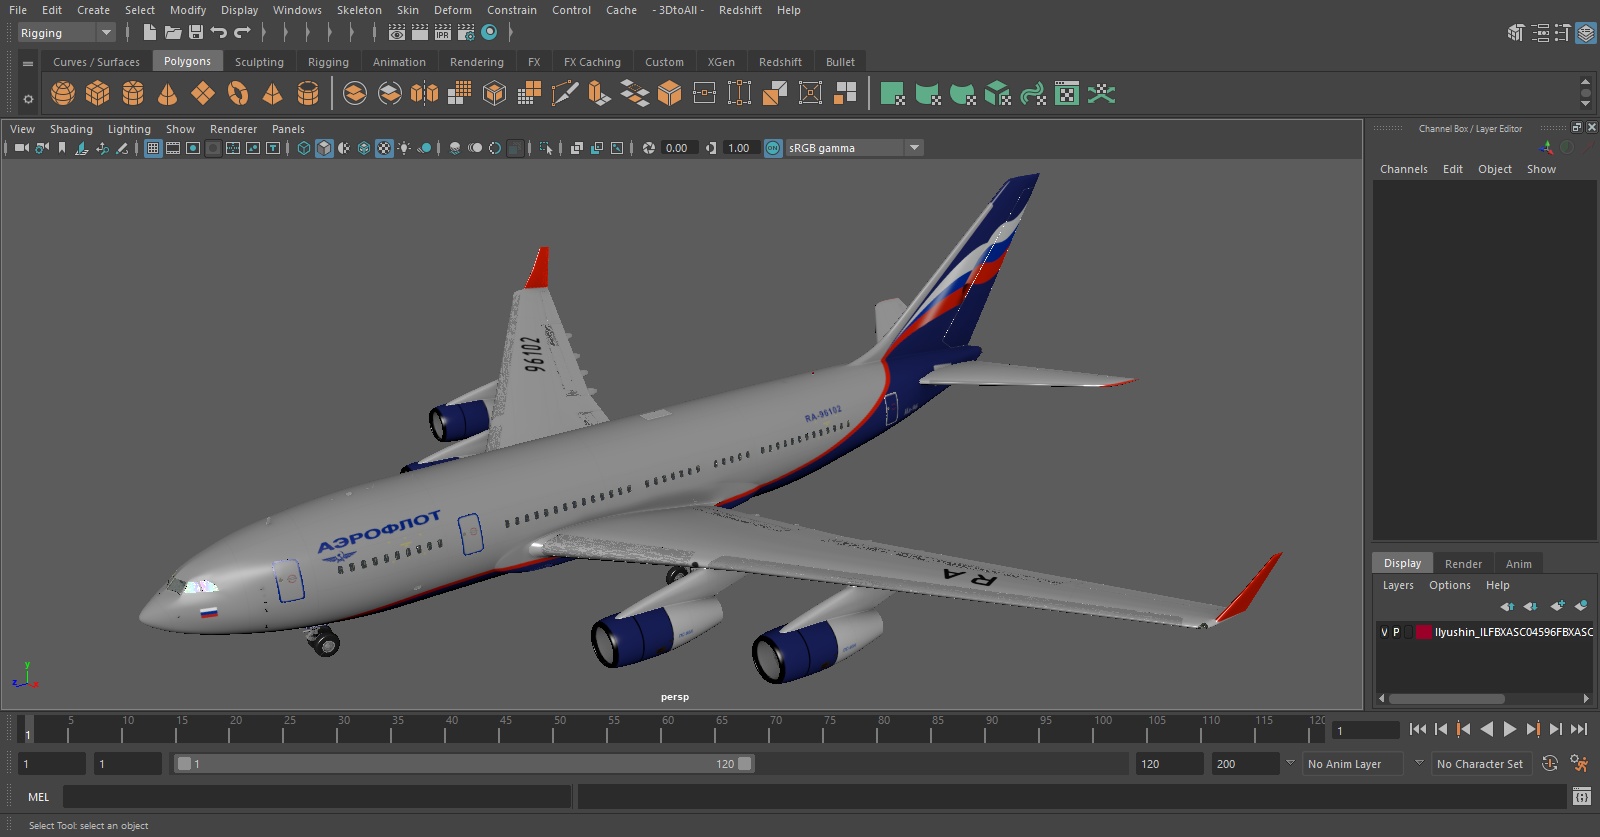Toggle wireframe shading in viewport toolbar

tap(304, 148)
